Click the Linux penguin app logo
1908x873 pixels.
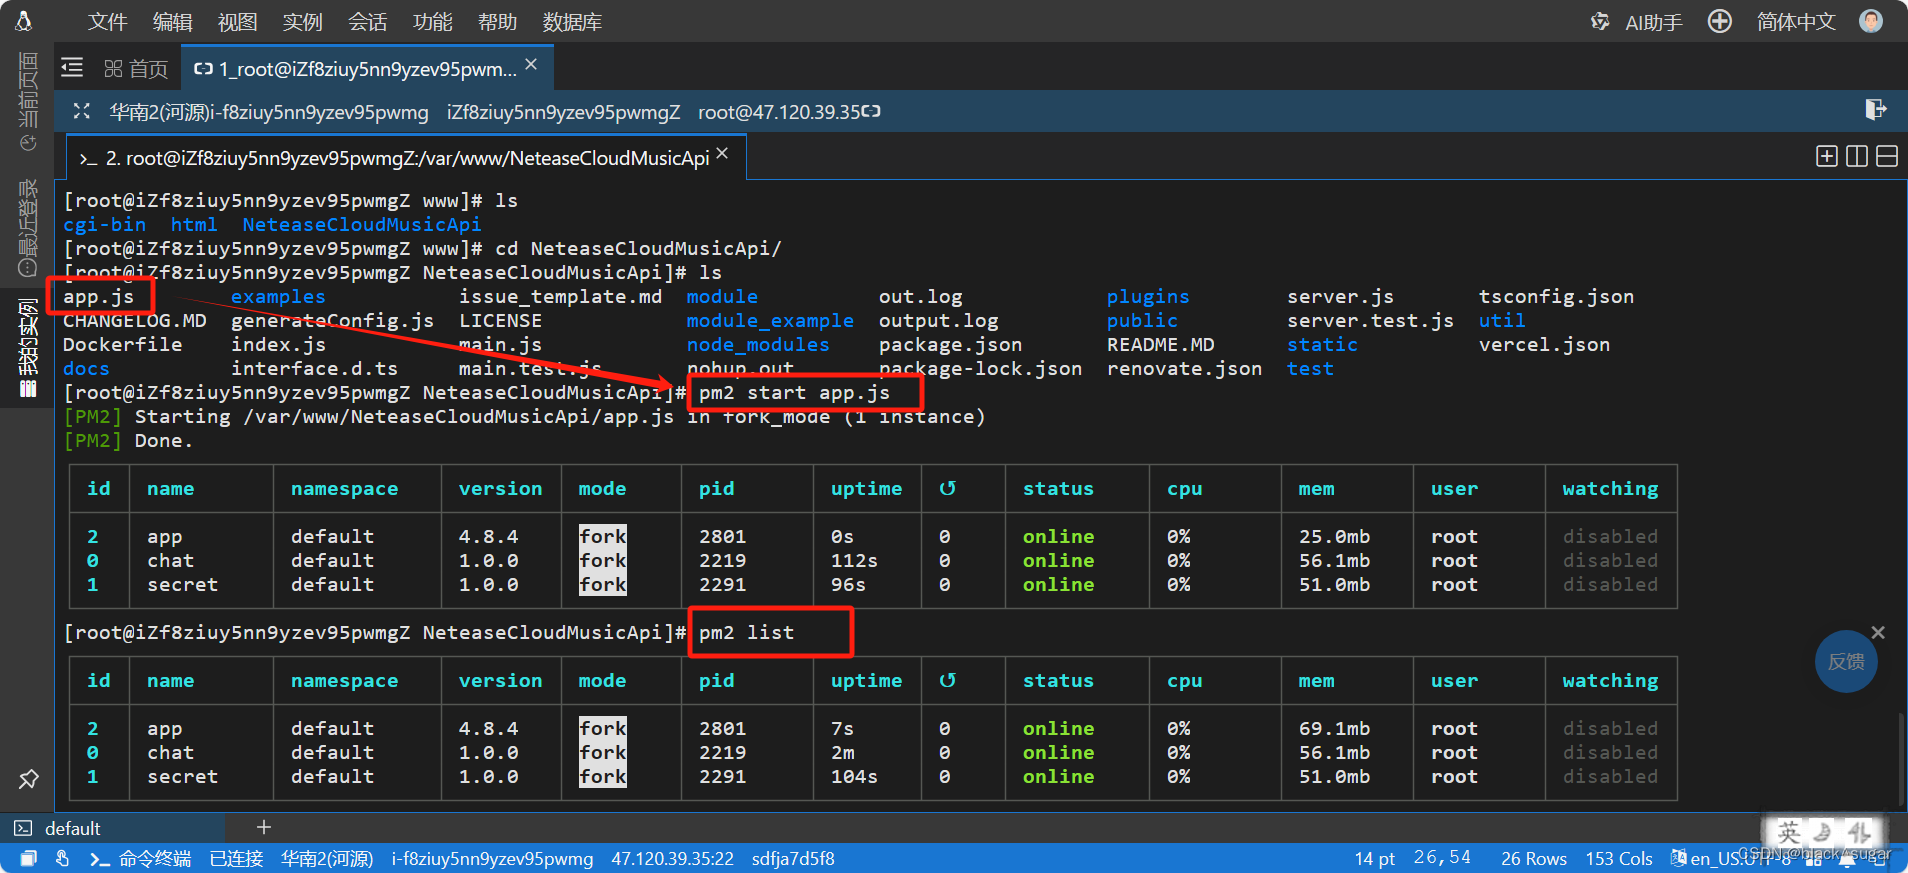click(24, 20)
